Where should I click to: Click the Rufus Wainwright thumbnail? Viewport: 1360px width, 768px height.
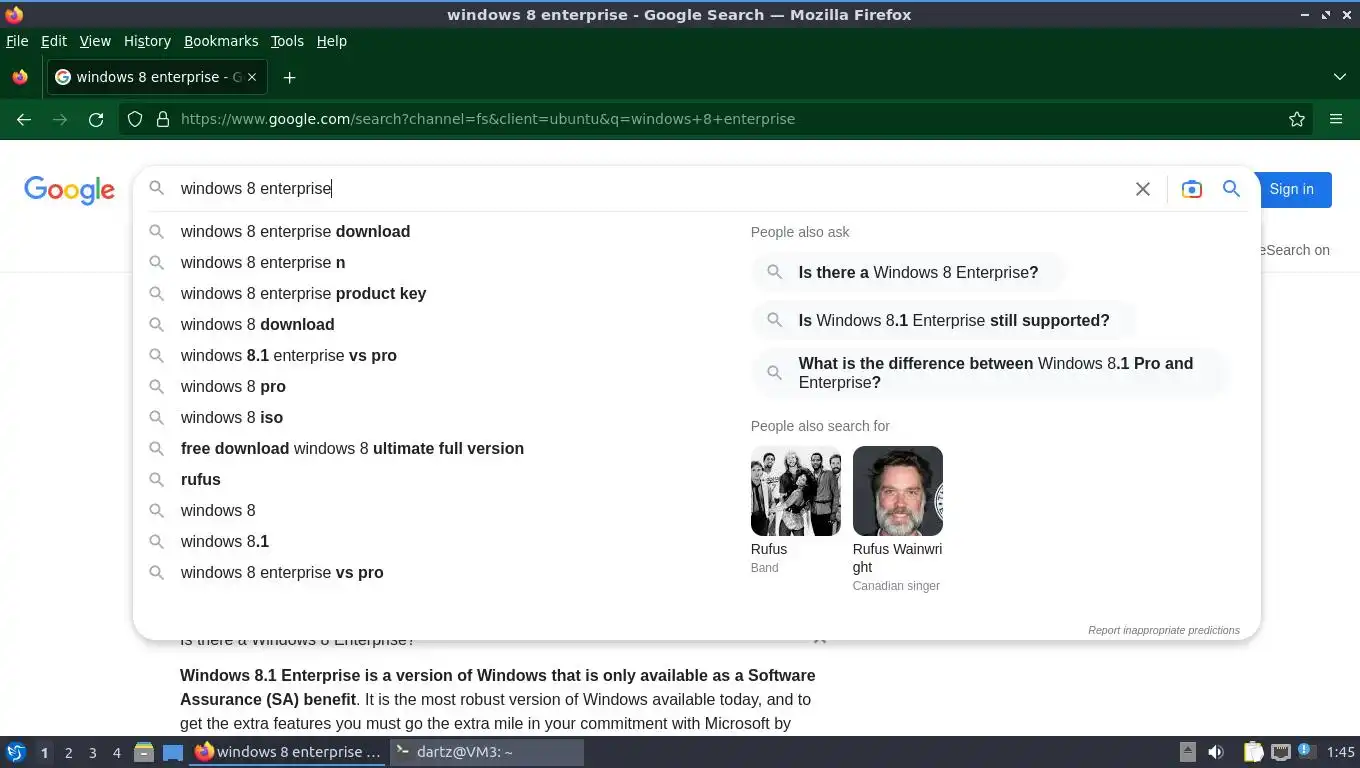[x=897, y=491]
